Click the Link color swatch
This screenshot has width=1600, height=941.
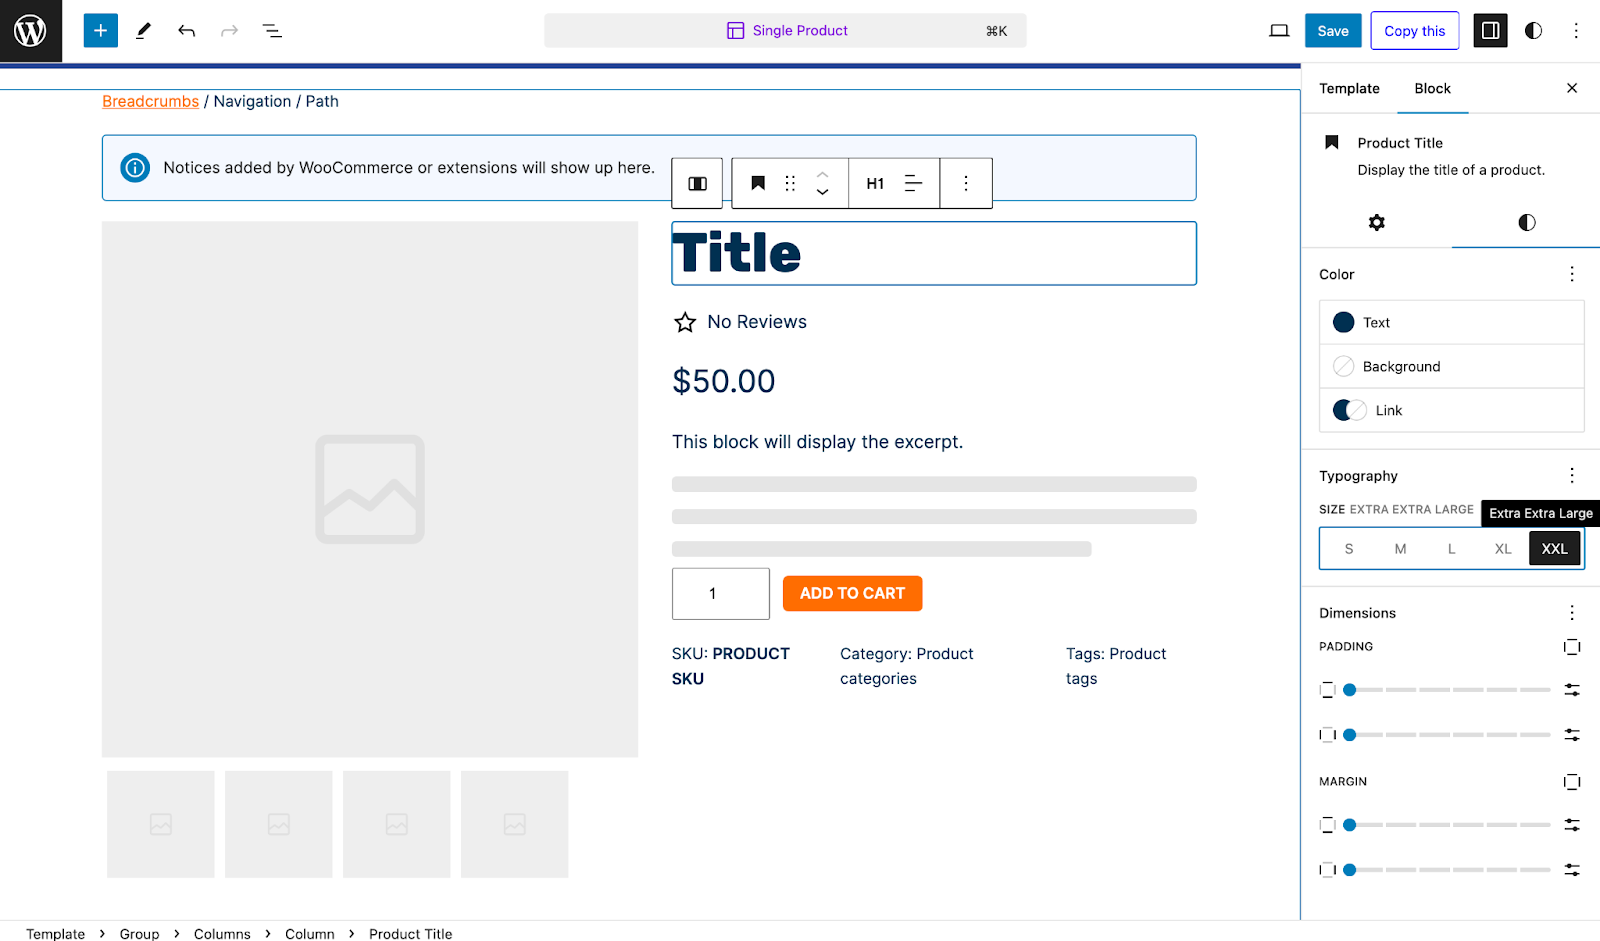1347,410
